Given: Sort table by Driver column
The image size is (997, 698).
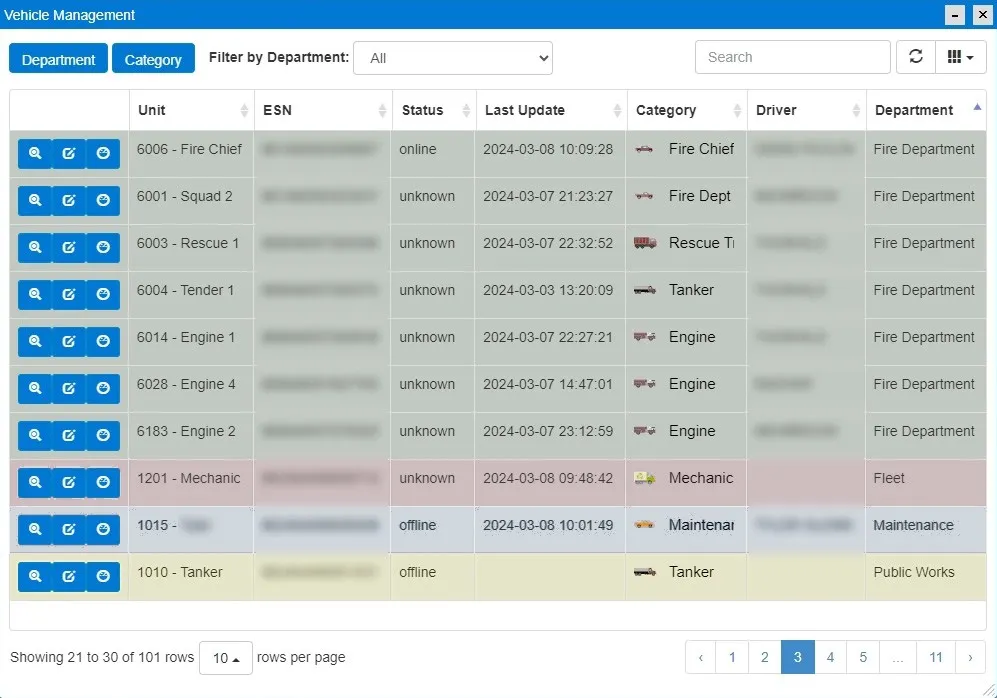Looking at the screenshot, I should [x=806, y=110].
